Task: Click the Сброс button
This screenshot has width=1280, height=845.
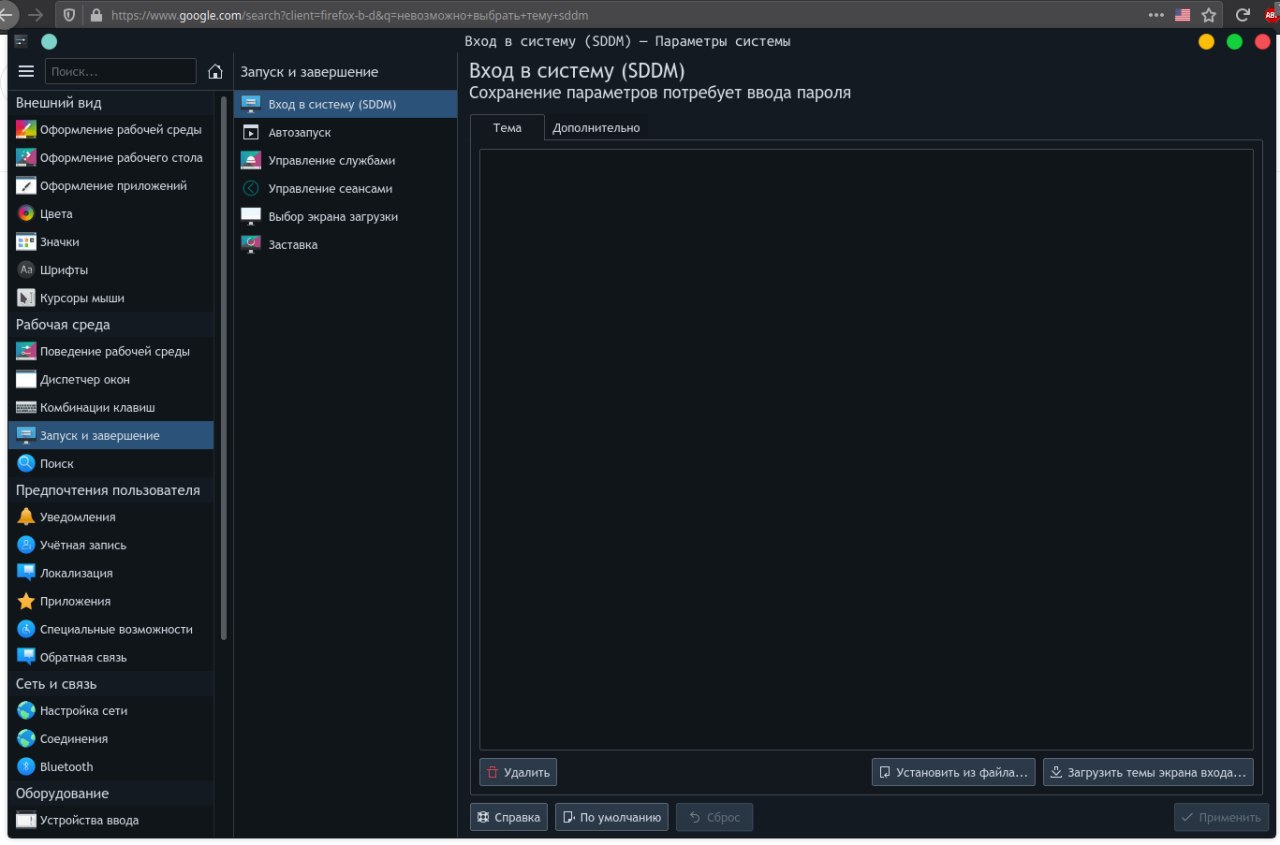Action: tap(714, 817)
